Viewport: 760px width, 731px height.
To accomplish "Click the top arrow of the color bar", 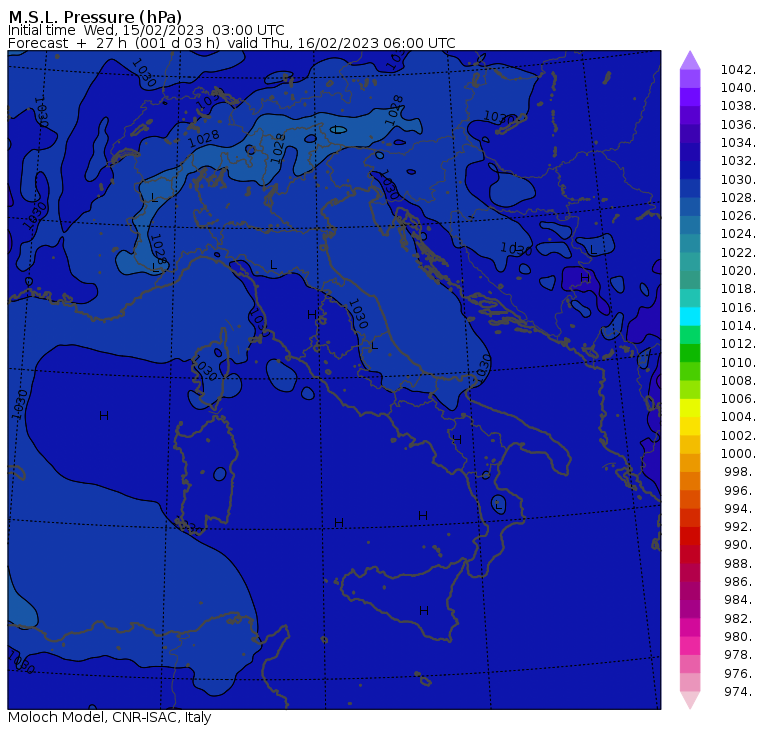I will pos(690,60).
